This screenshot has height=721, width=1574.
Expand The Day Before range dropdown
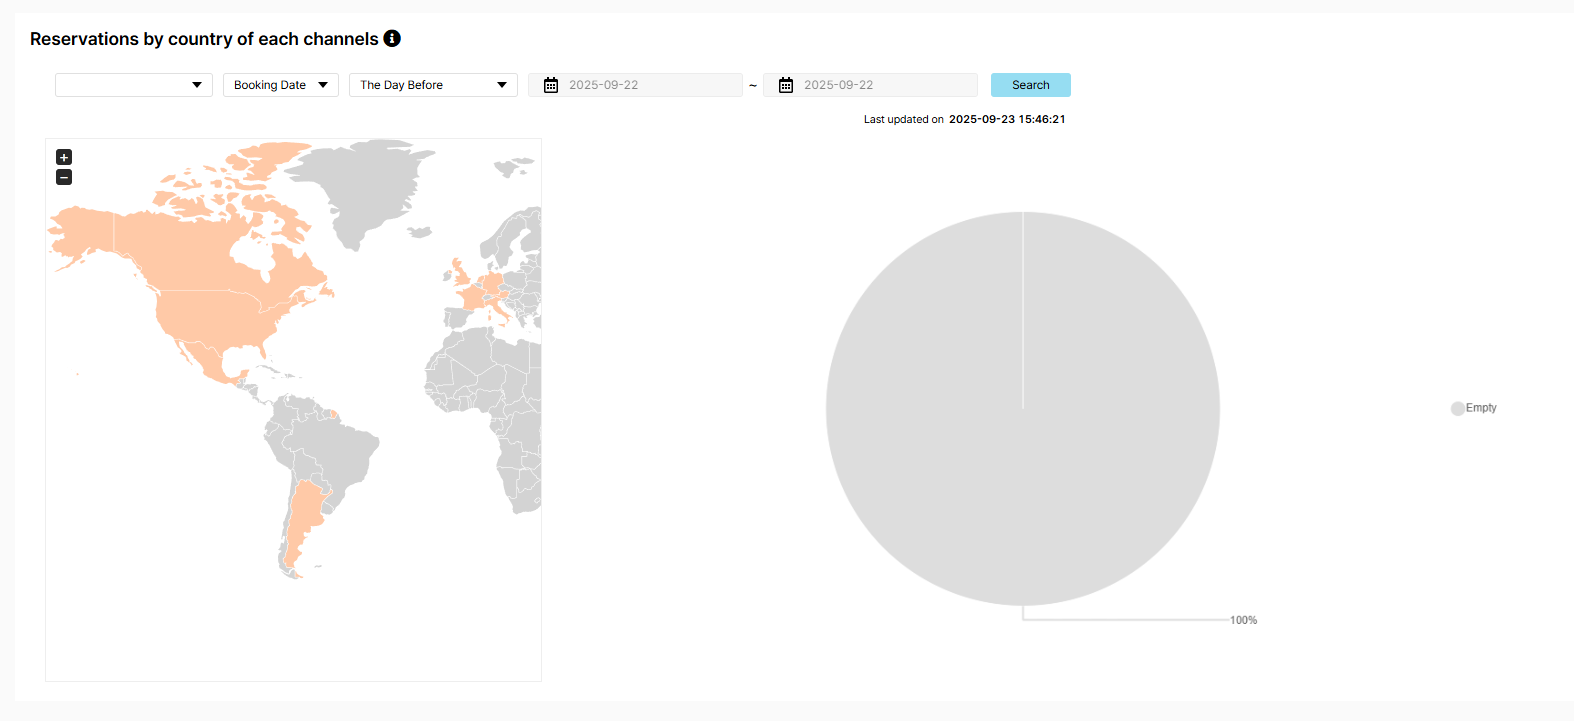tap(433, 85)
